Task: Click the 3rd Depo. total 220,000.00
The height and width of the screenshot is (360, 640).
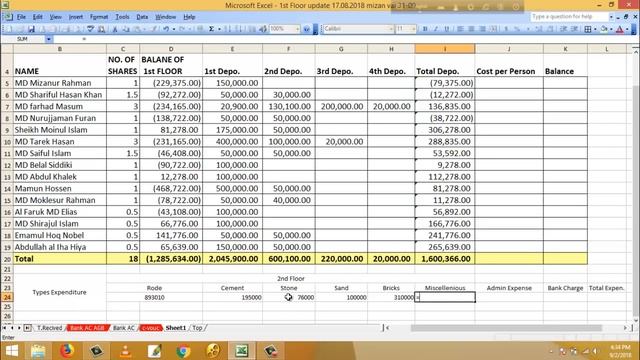Action: (341, 259)
